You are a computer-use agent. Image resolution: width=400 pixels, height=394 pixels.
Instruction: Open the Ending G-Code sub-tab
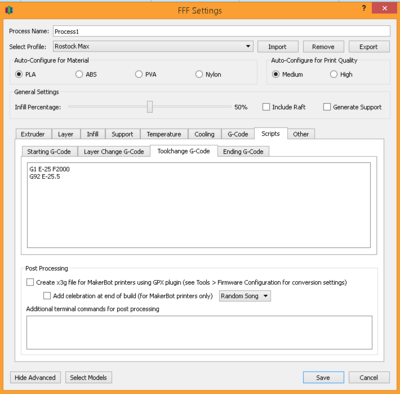point(243,151)
